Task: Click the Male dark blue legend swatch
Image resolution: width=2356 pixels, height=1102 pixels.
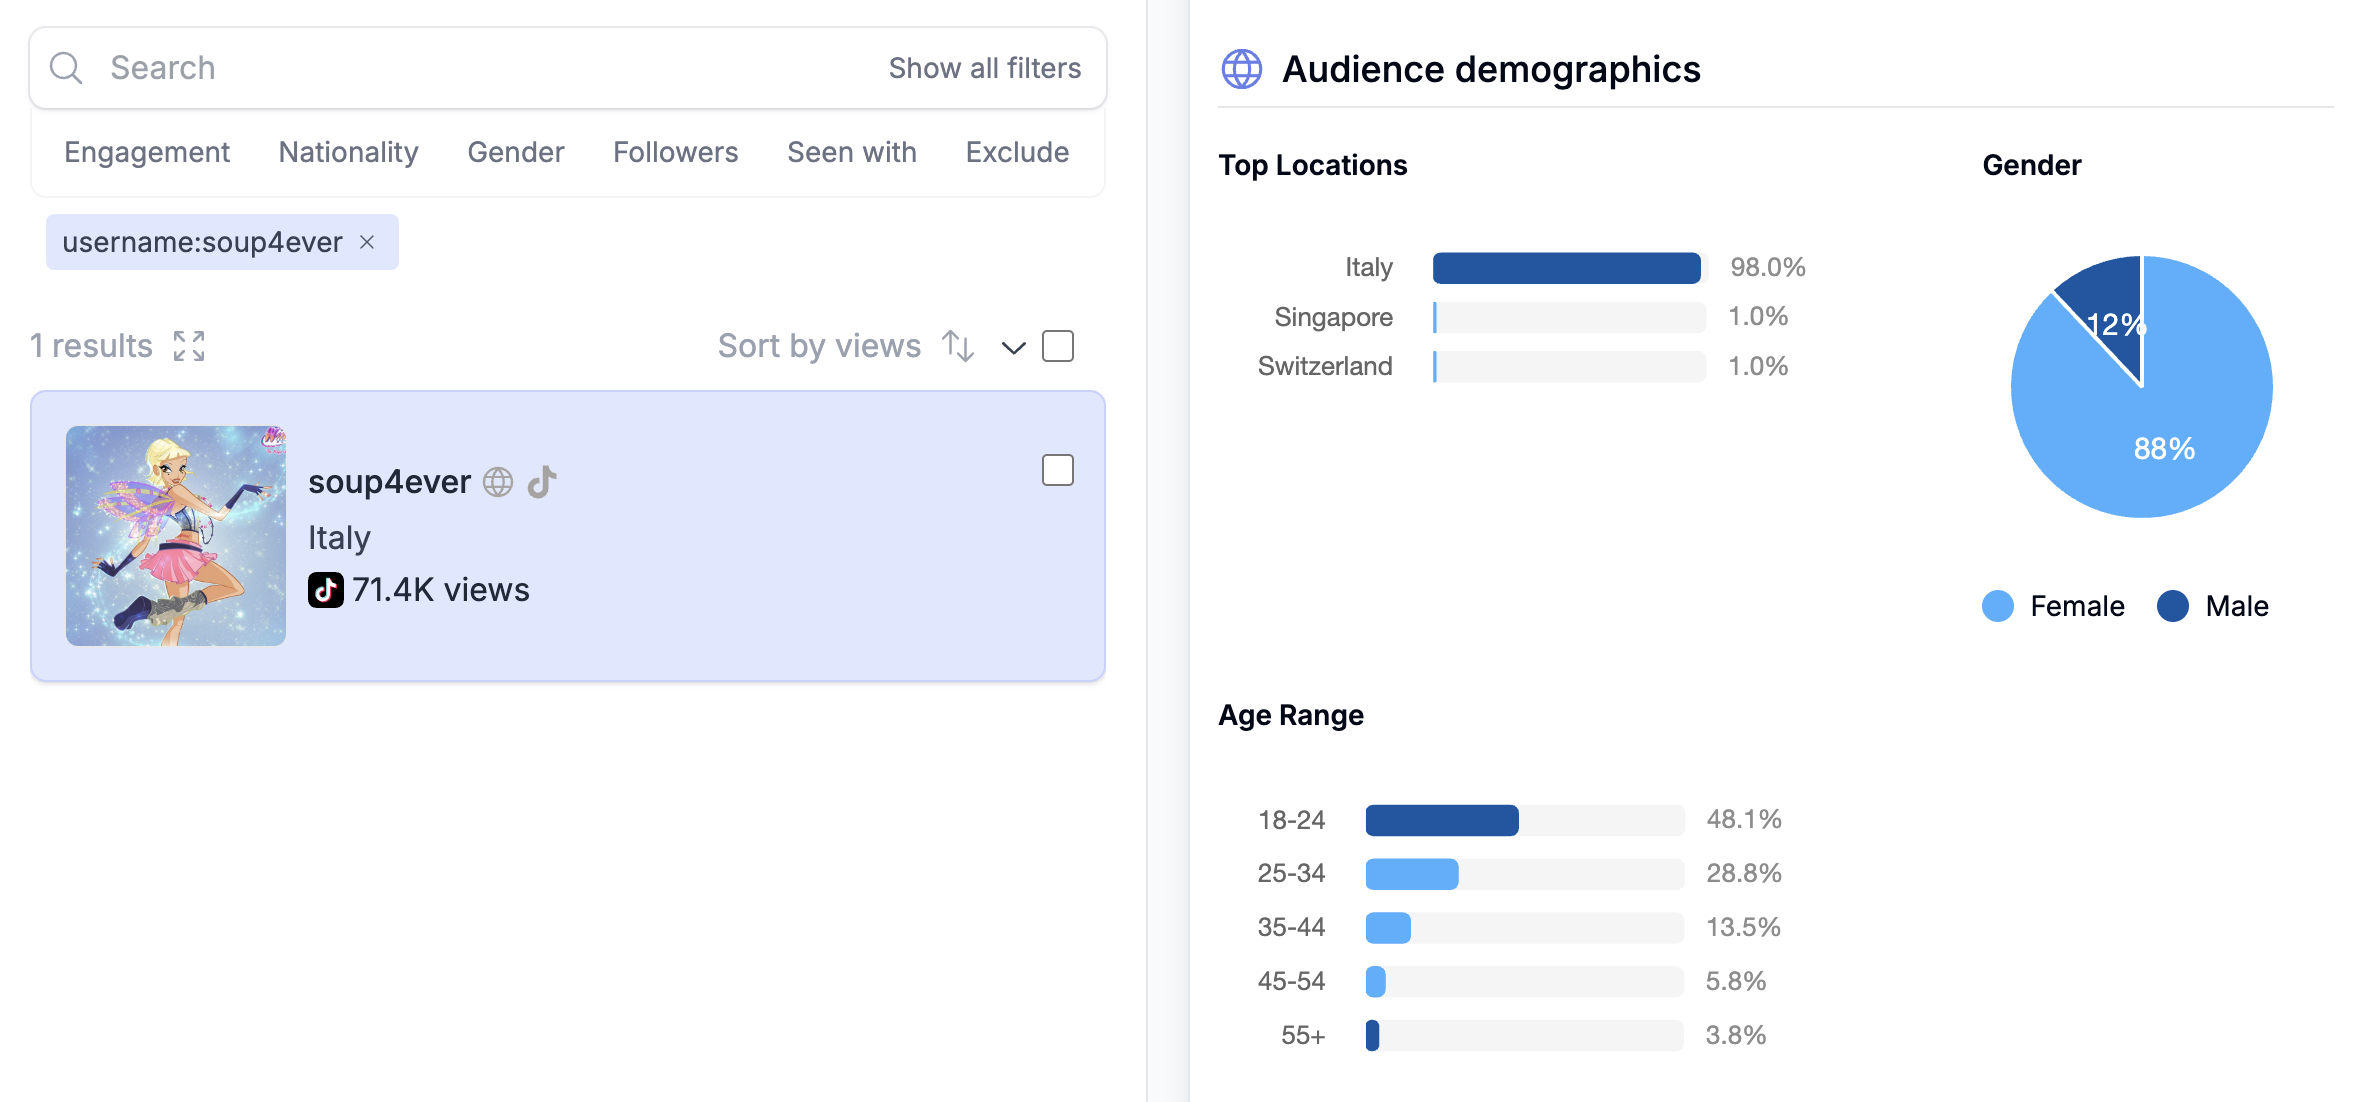Action: 2173,606
